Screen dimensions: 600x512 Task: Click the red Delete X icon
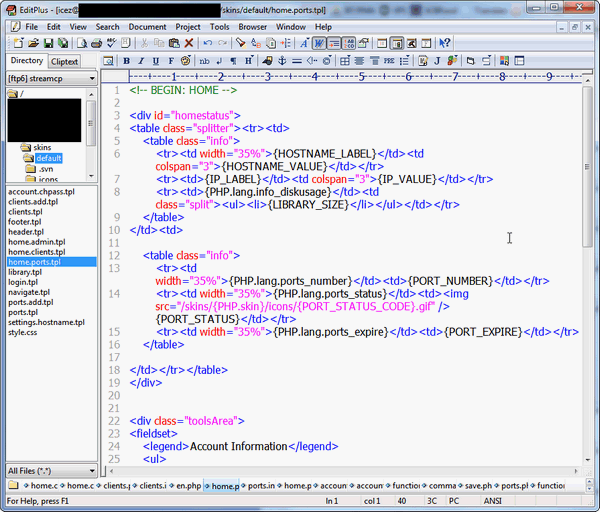pos(188,43)
